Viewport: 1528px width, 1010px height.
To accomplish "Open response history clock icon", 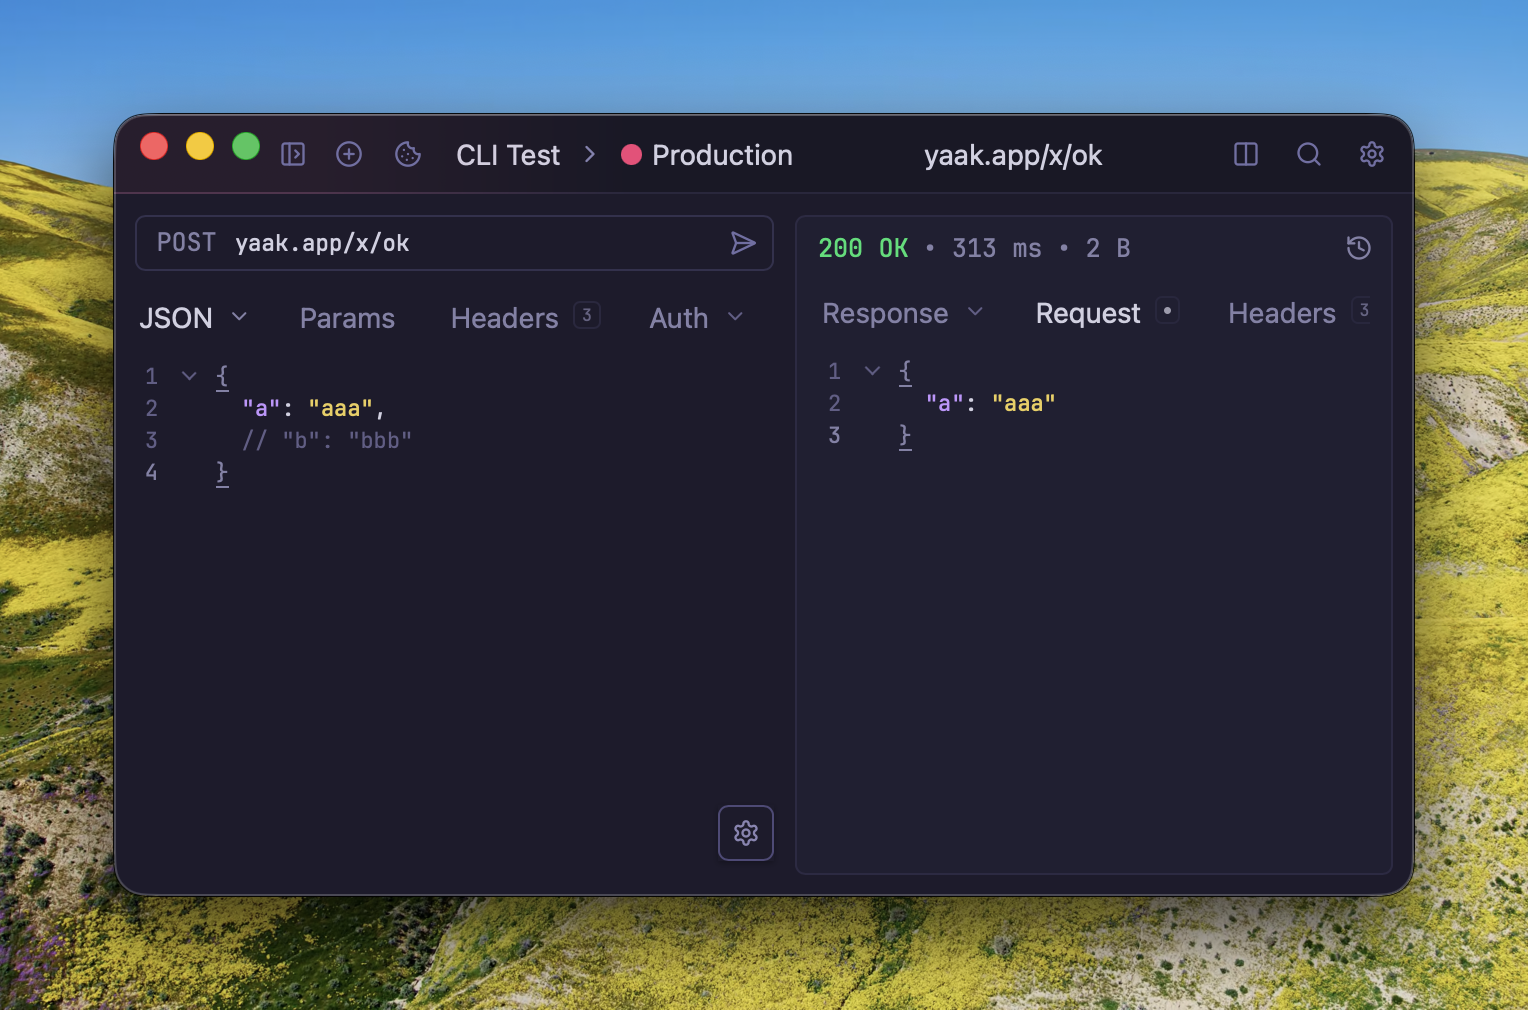I will click(1358, 248).
